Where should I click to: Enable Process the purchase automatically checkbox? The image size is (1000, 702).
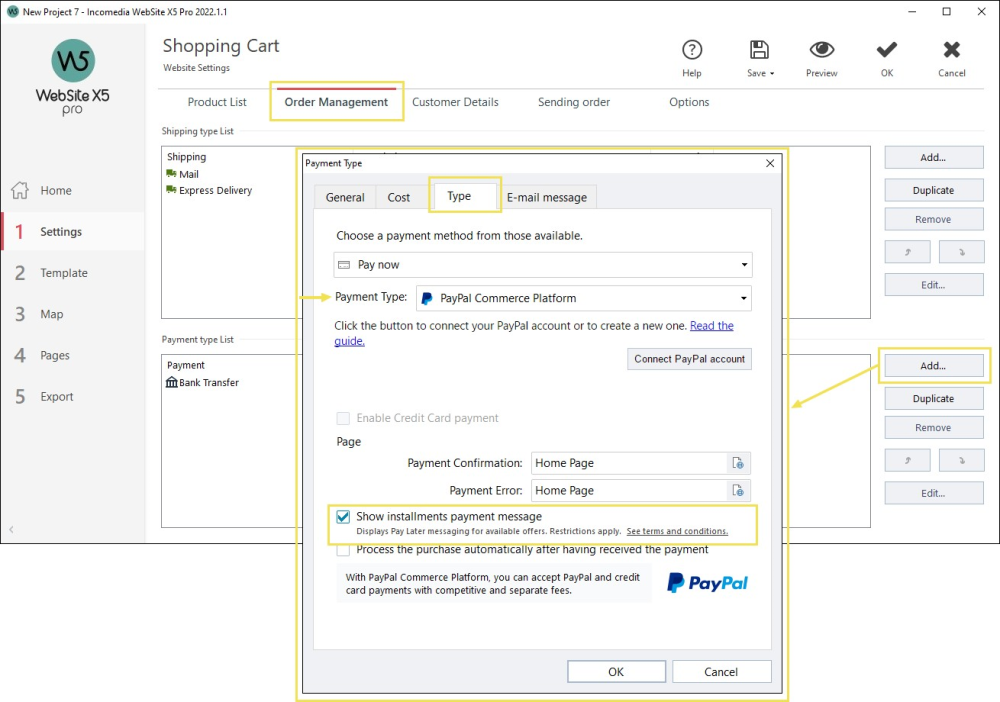coord(344,550)
